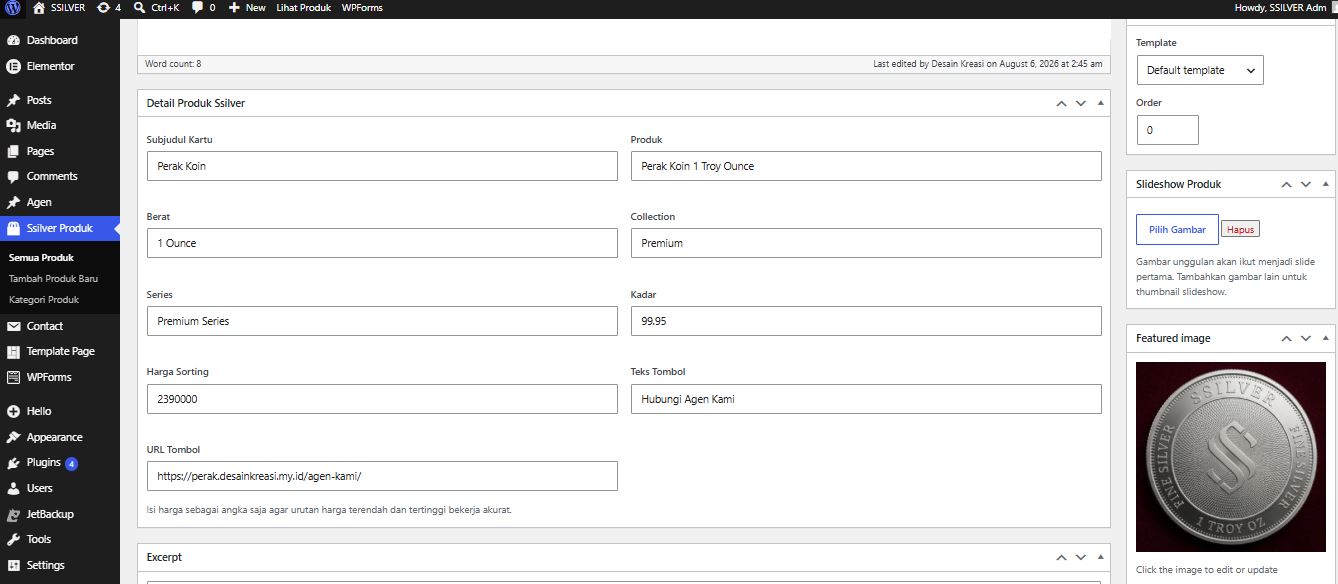
Task: Move the Excerpt panel down
Action: click(x=1081, y=557)
